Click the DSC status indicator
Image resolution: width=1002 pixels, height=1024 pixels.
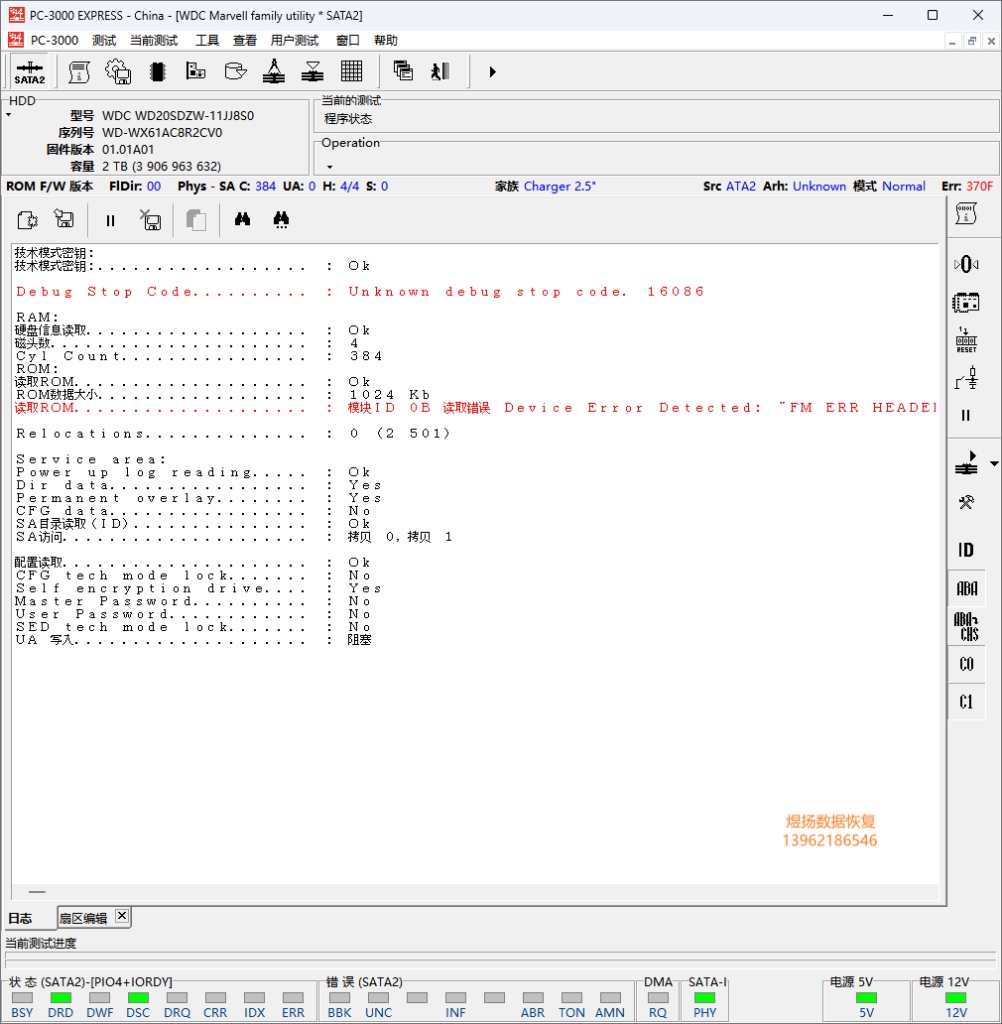(138, 998)
